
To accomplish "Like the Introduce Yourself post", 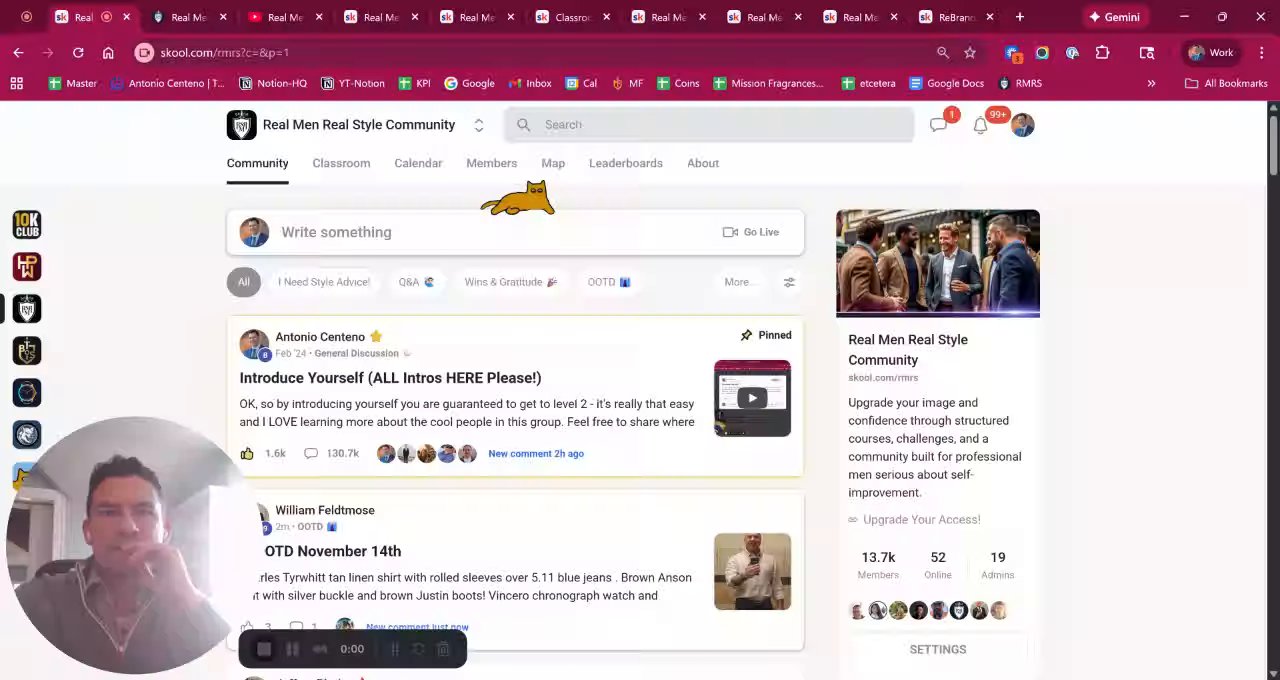I will 247,454.
